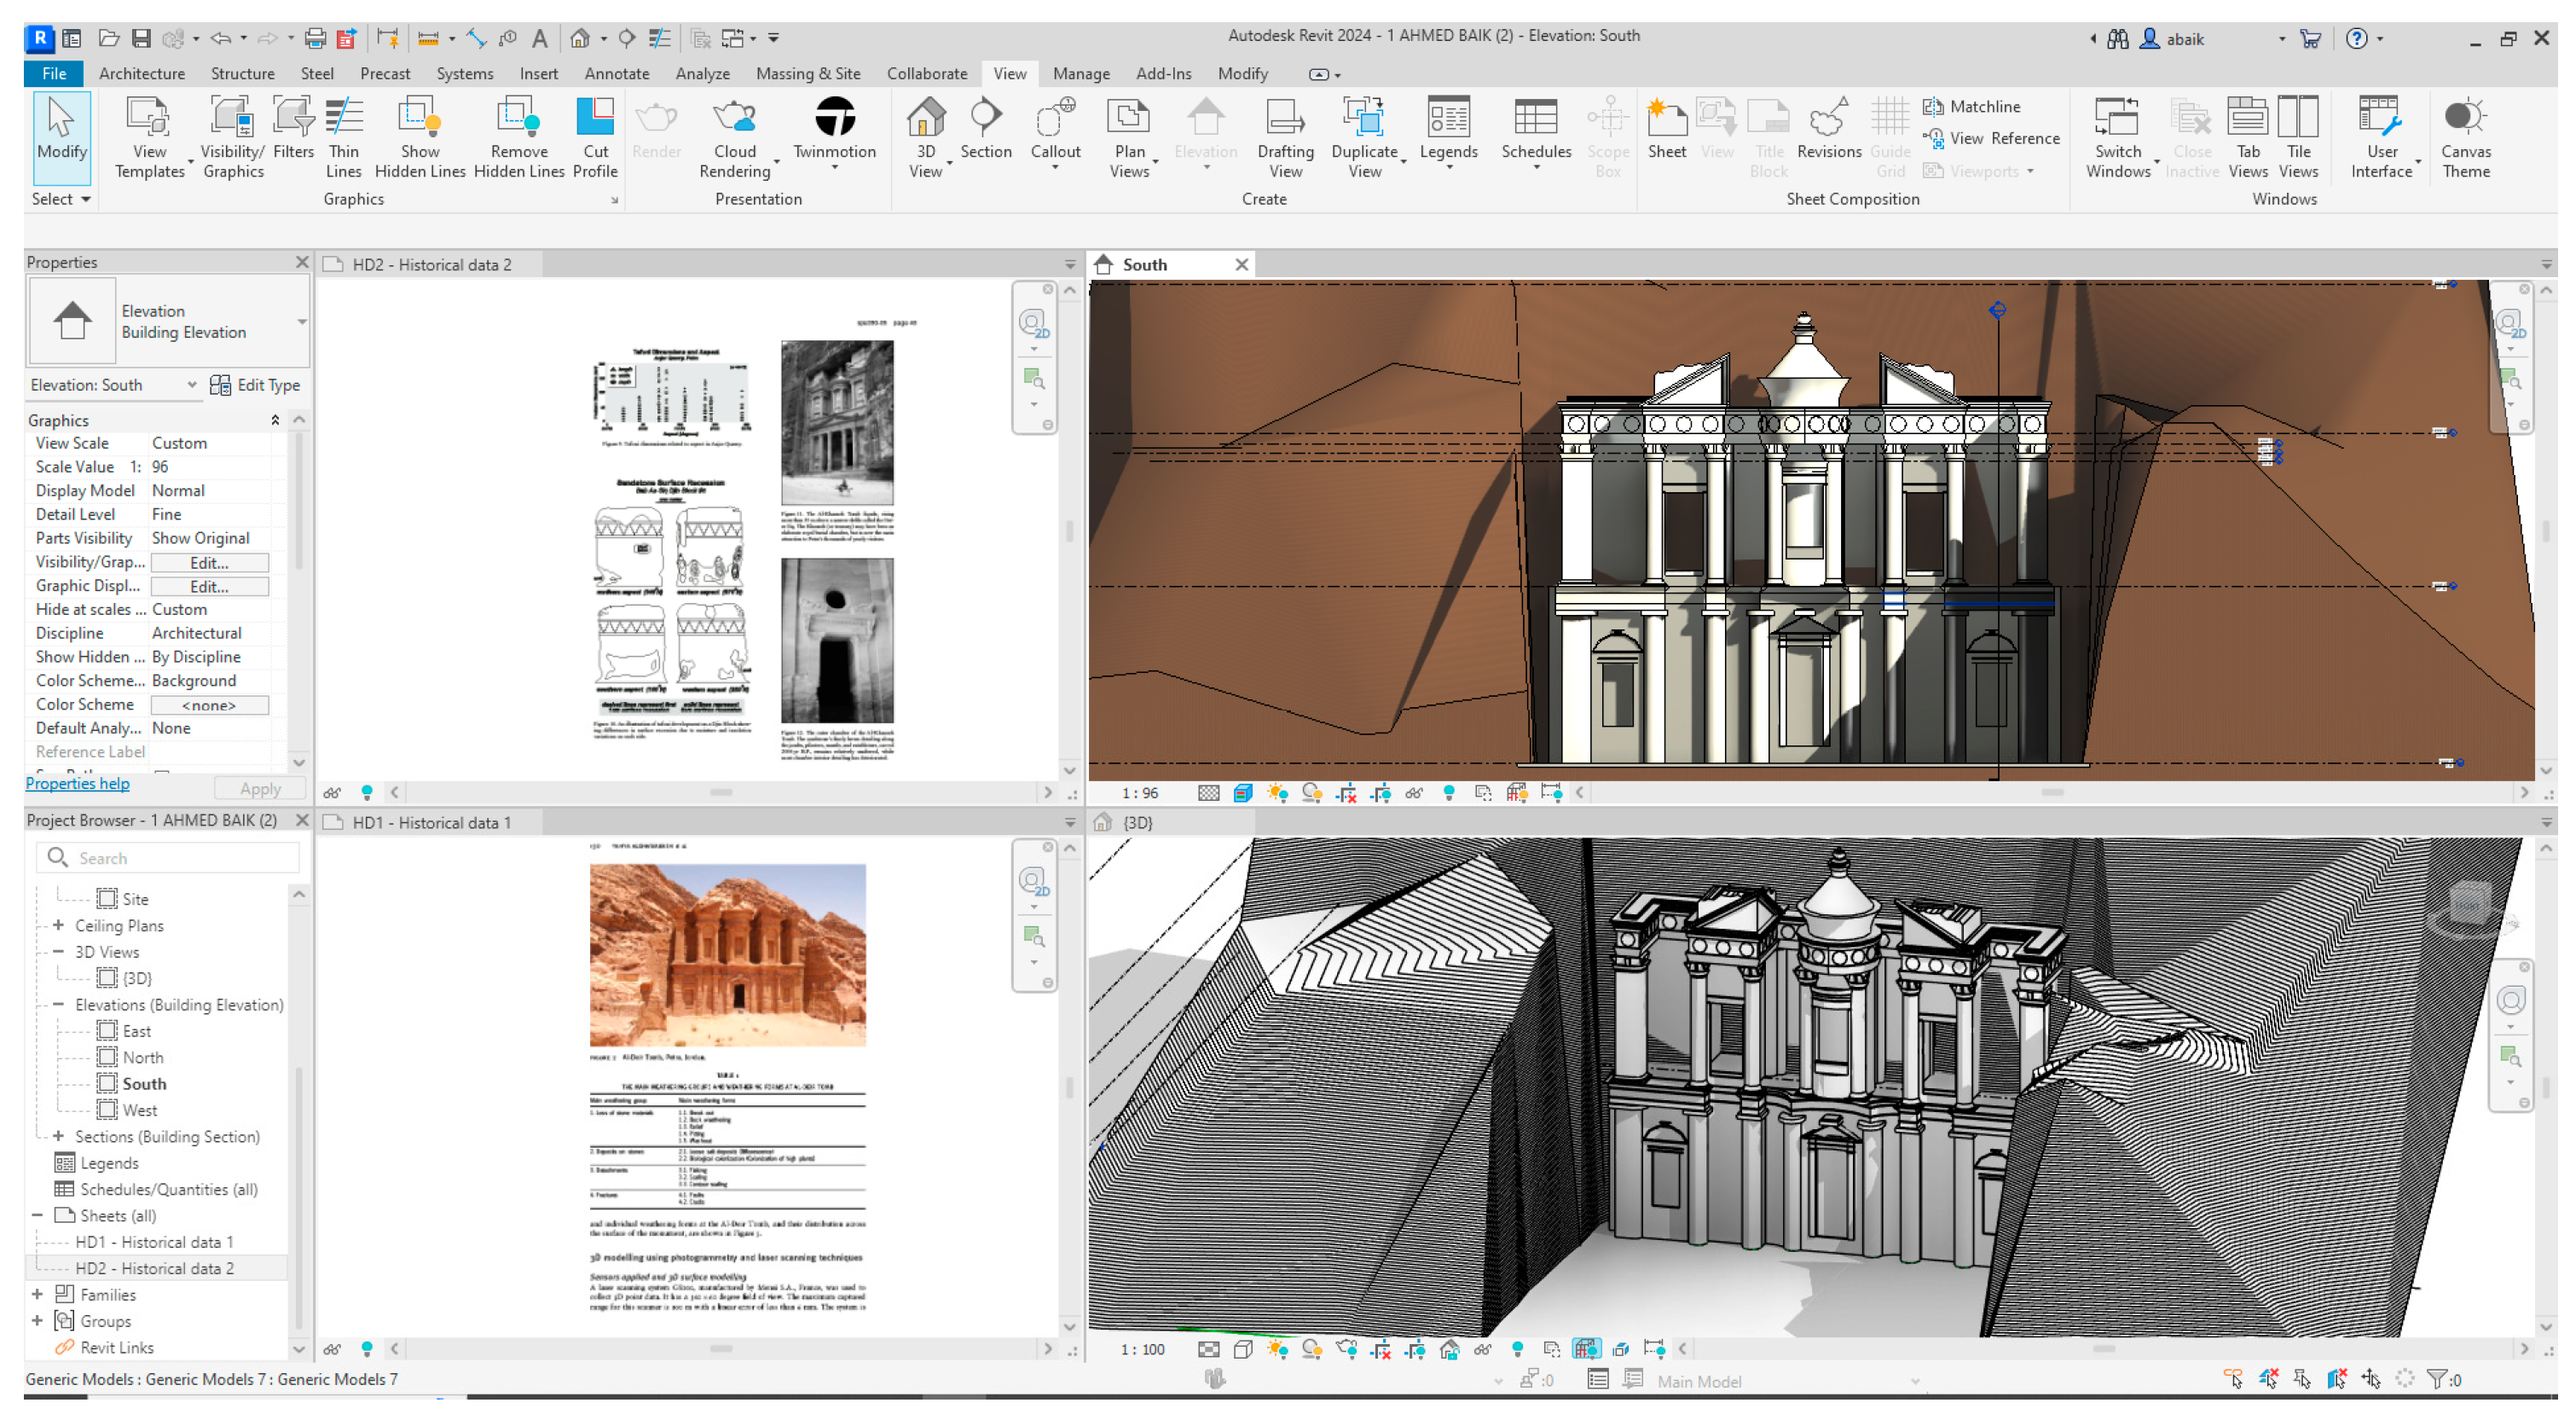This screenshot has height=1426, width=2576.
Task: Click Edit button for Graphic Display Options
Action: point(209,587)
